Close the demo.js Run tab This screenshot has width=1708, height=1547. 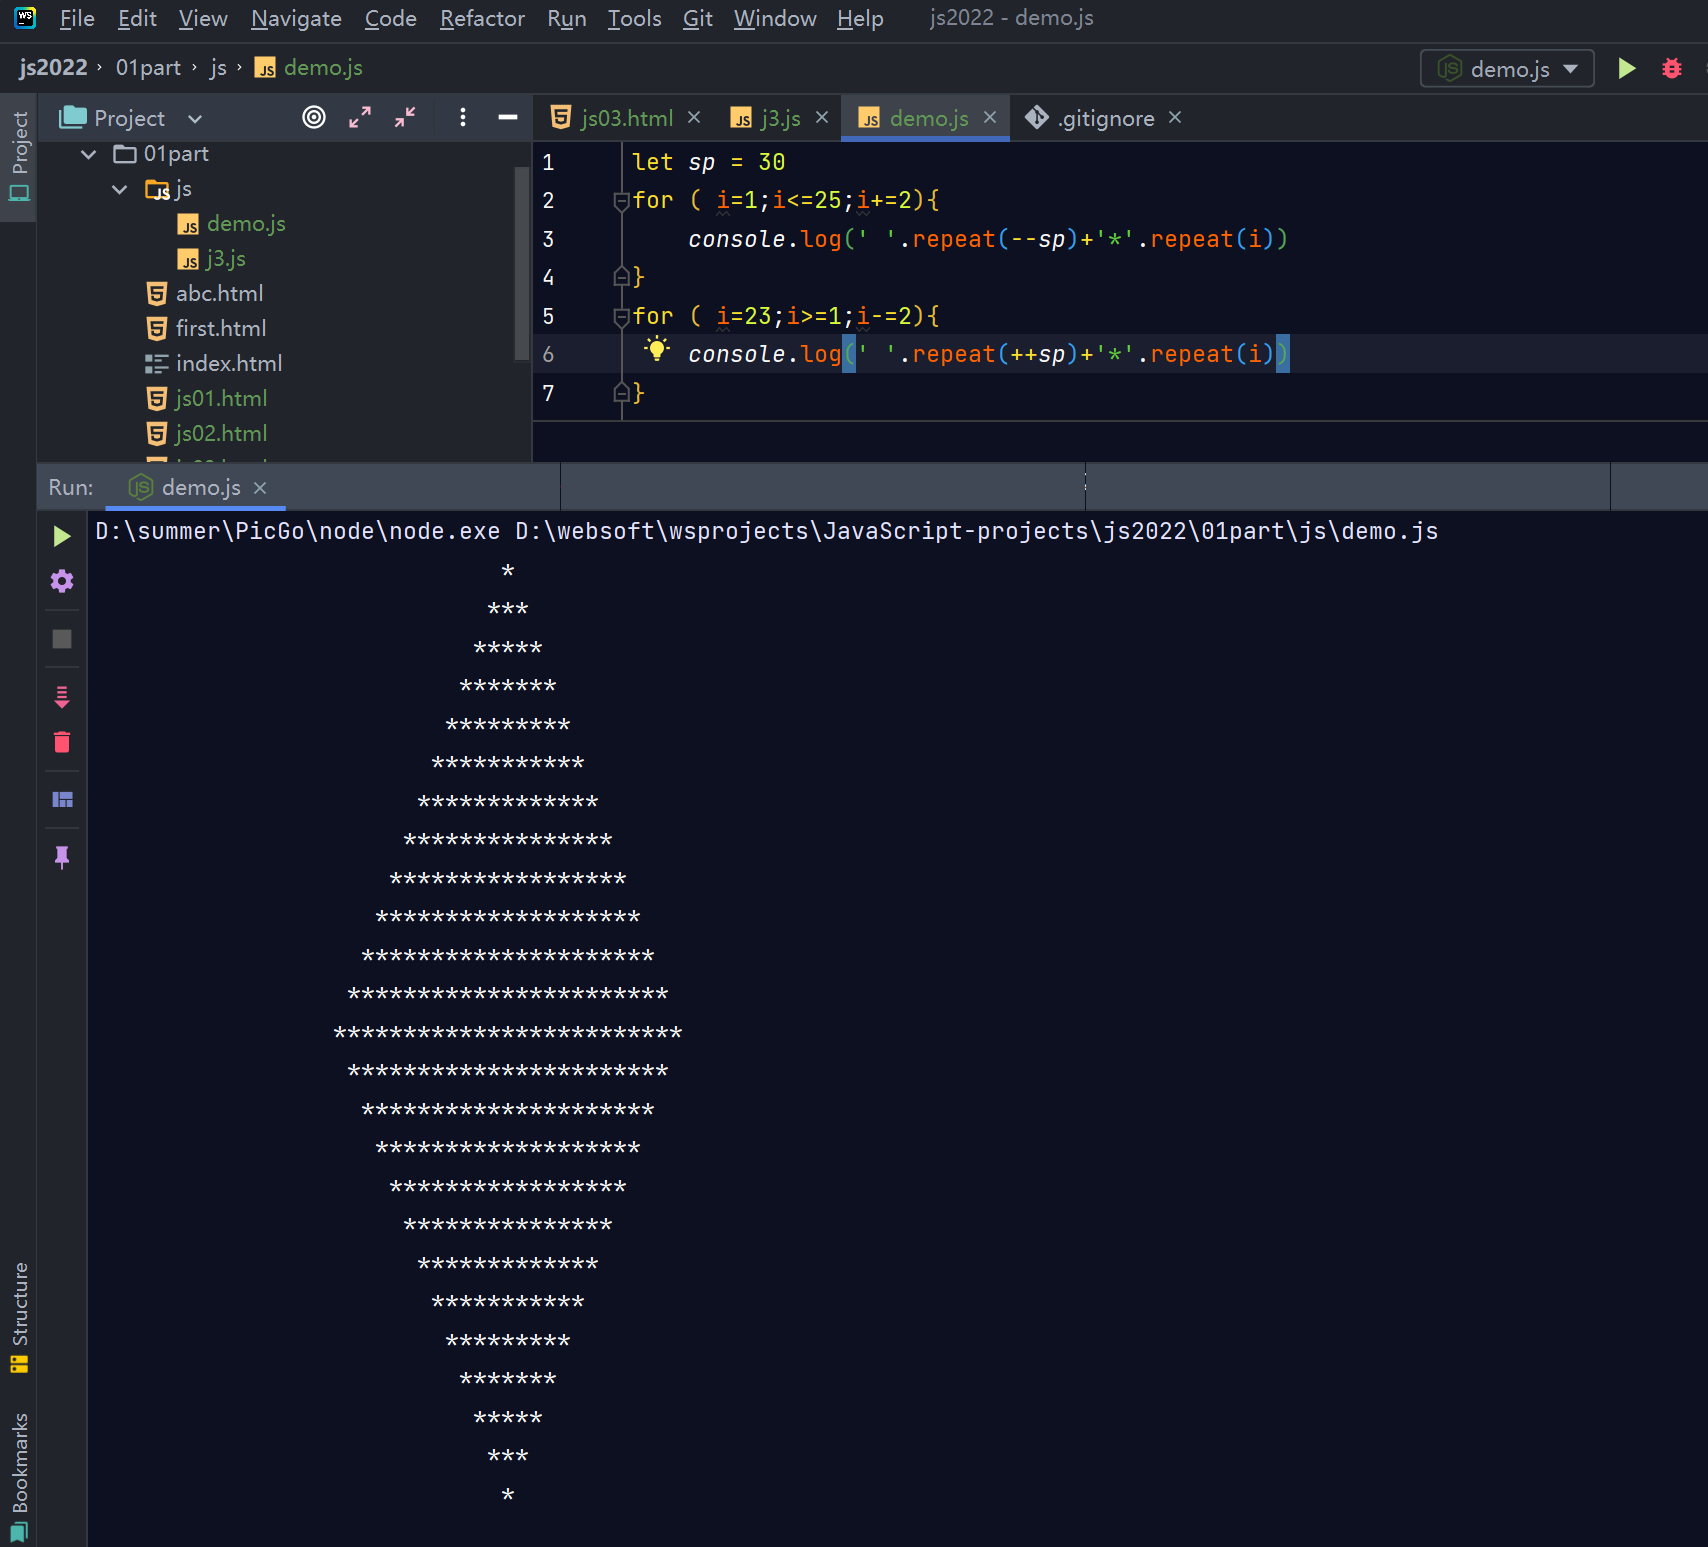point(260,487)
